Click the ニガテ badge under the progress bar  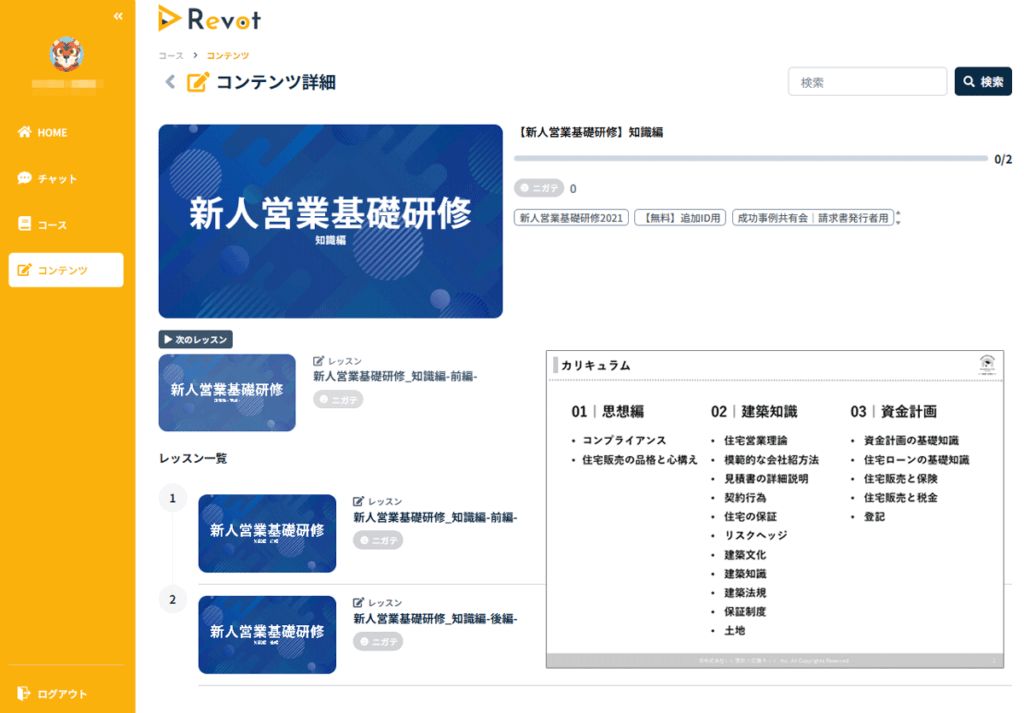[x=538, y=188]
